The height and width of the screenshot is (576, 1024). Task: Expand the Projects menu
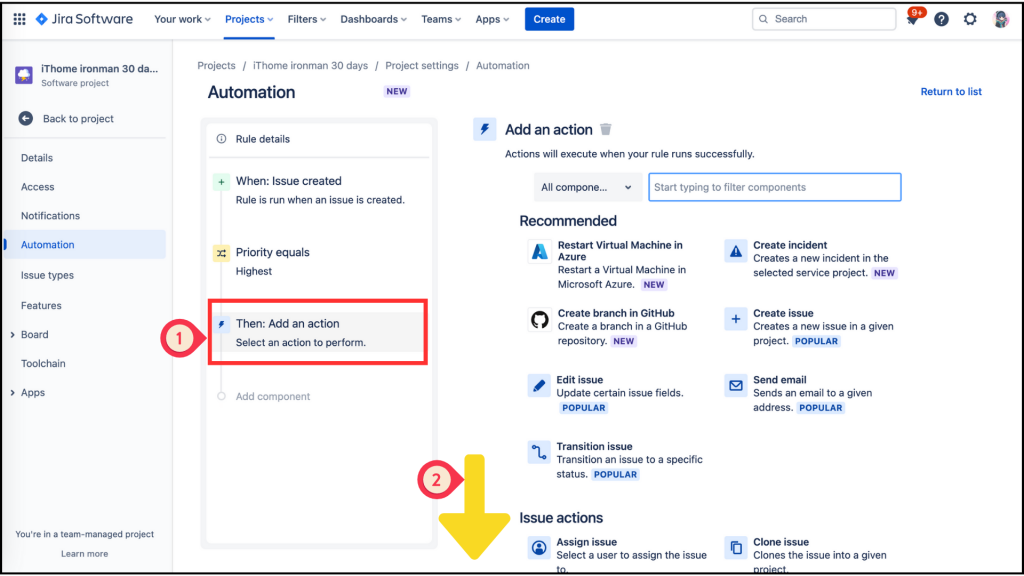pos(249,20)
